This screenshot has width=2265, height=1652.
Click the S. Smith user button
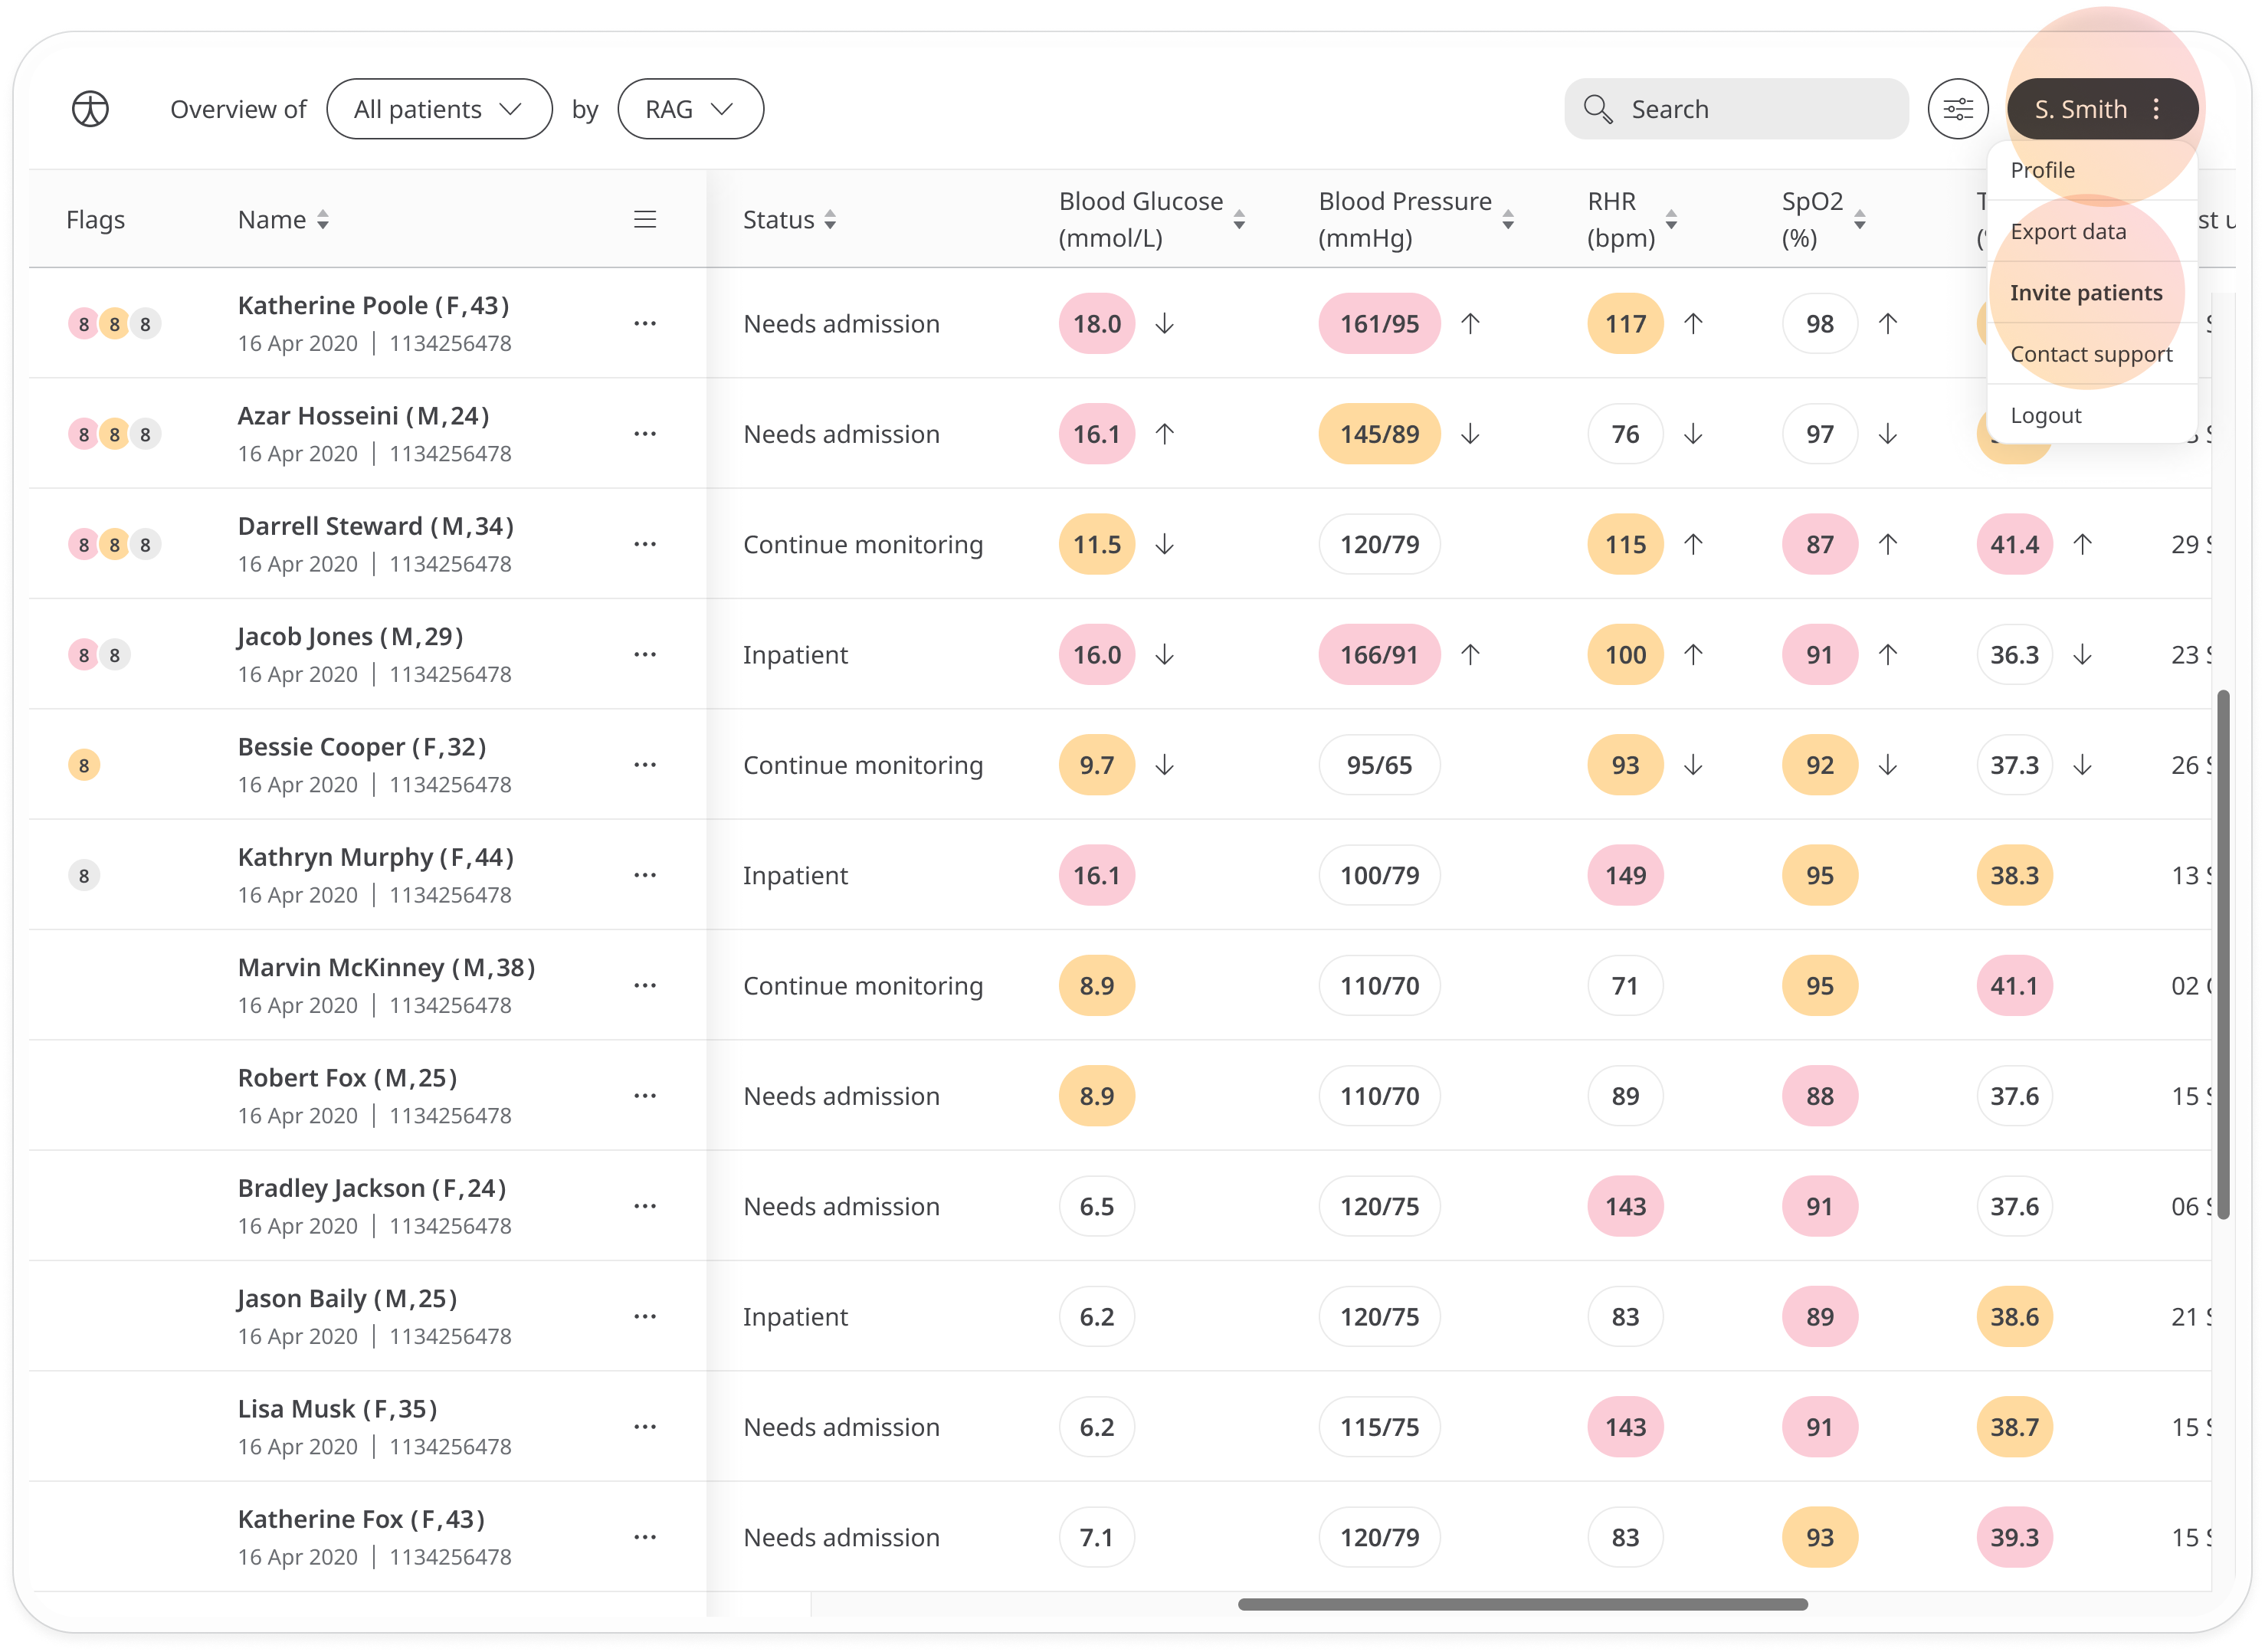[x=2102, y=109]
